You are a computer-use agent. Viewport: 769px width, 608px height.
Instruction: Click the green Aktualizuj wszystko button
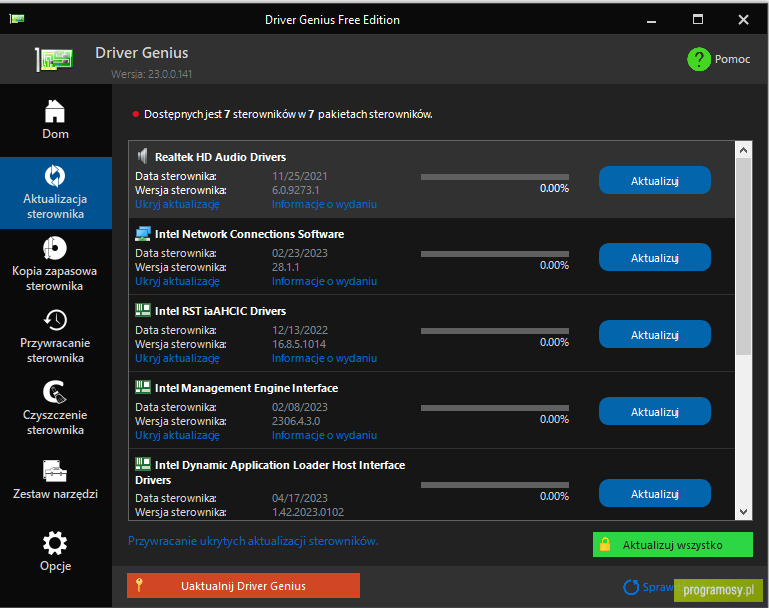(x=673, y=545)
